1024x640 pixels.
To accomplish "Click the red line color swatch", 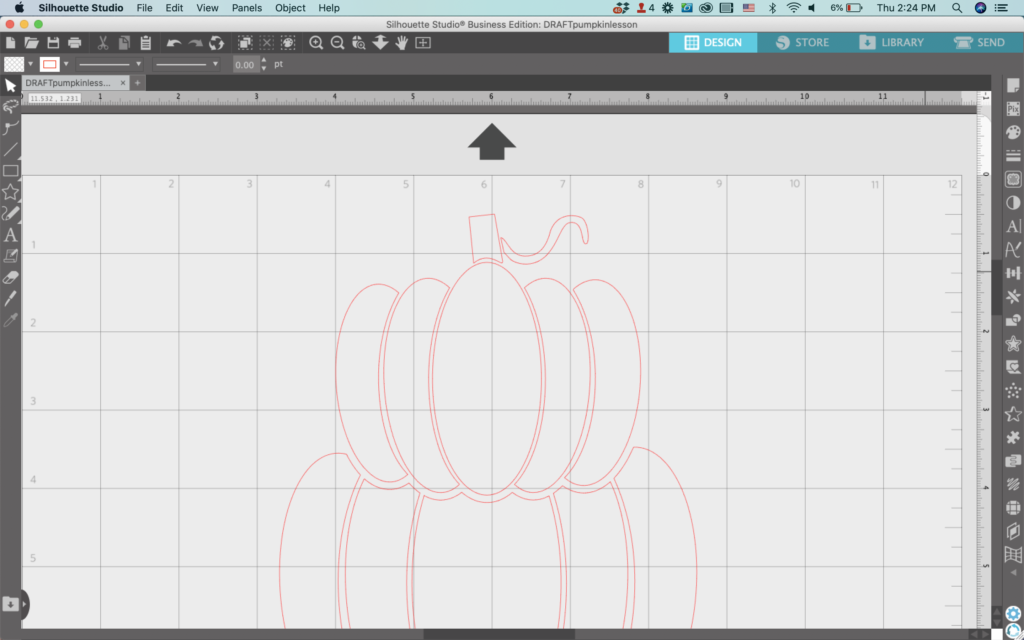I will tap(50, 64).
